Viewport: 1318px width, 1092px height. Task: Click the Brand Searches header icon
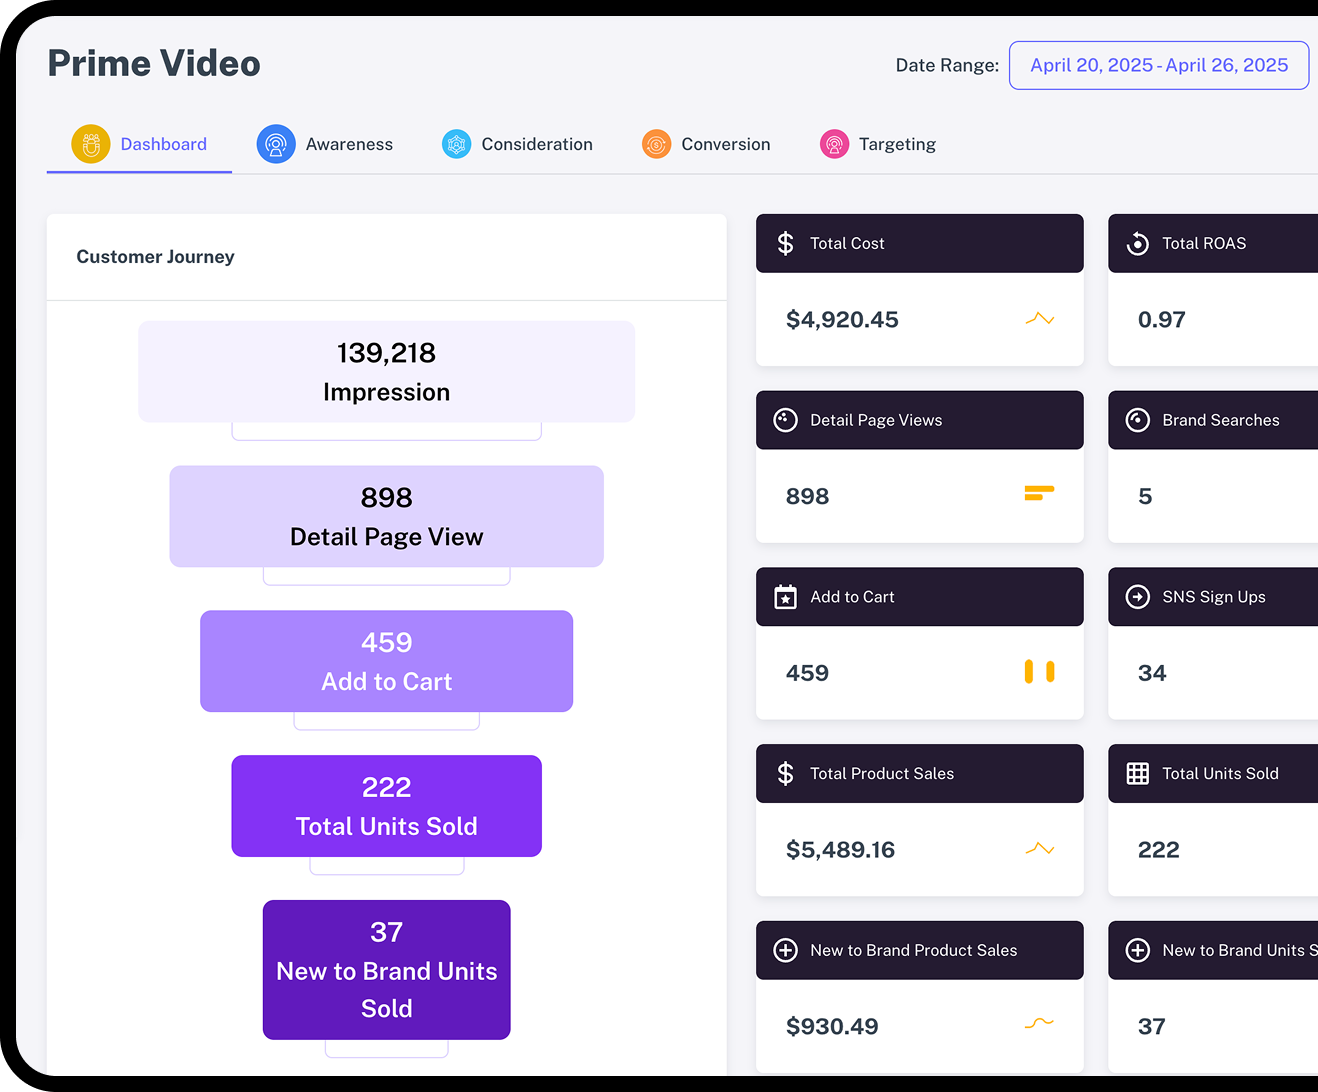point(1138,420)
